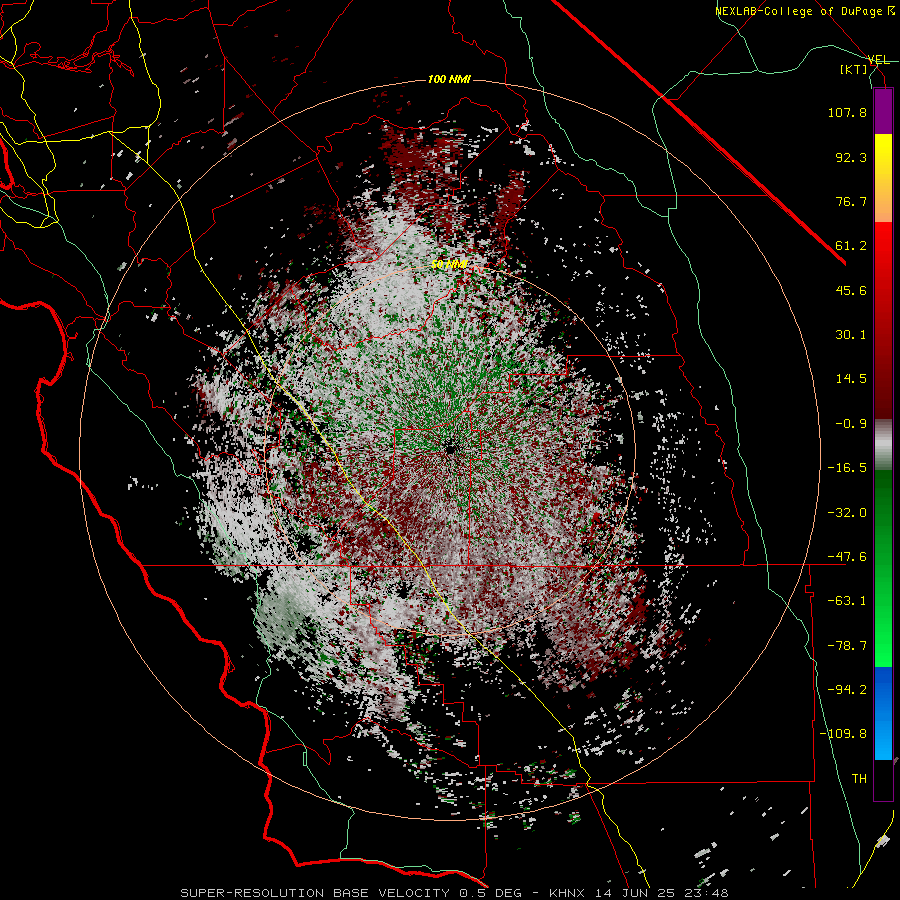The height and width of the screenshot is (900, 900).
Task: Click the 61.2 velocity scale value
Action: click(851, 246)
